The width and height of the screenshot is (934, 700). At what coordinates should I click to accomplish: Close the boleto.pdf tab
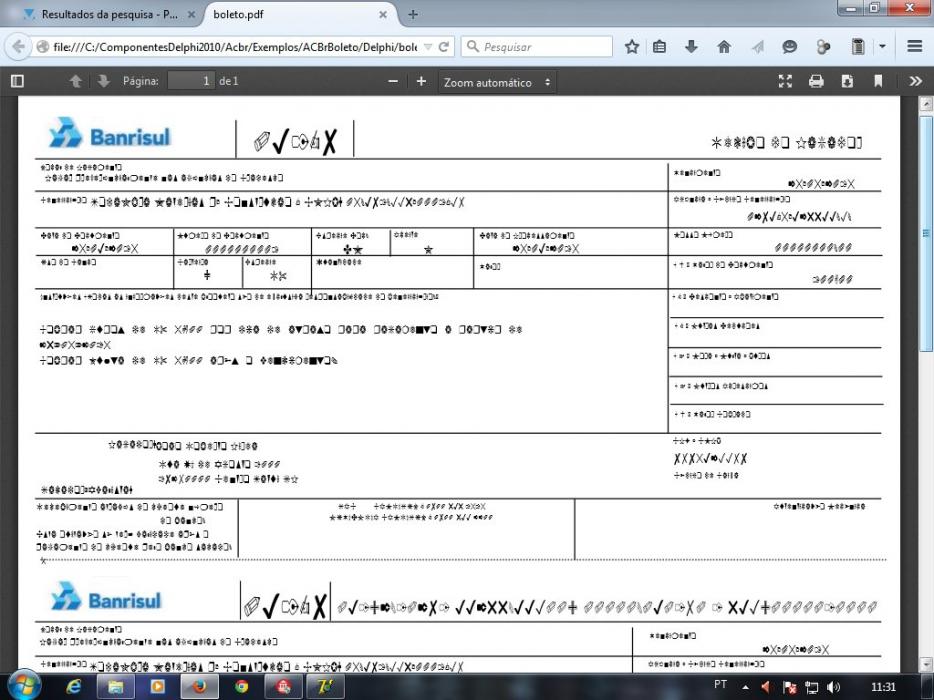point(383,14)
